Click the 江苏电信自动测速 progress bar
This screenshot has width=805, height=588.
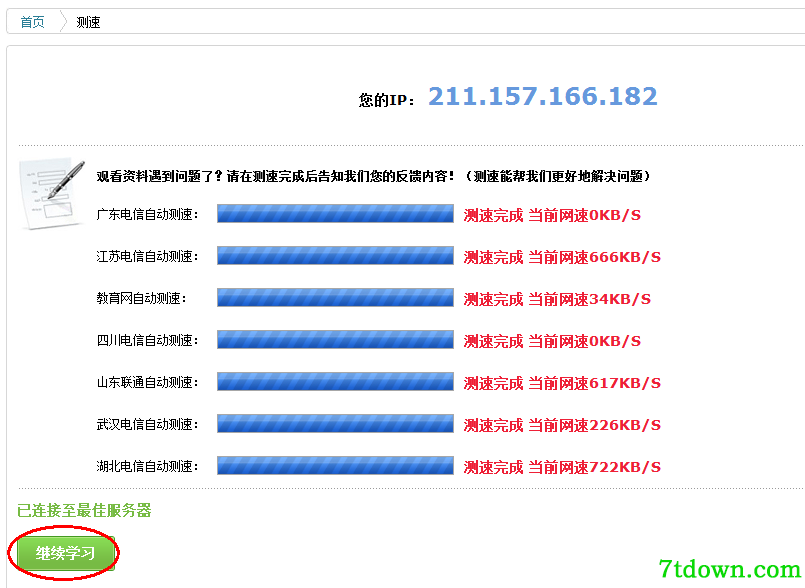(x=335, y=256)
